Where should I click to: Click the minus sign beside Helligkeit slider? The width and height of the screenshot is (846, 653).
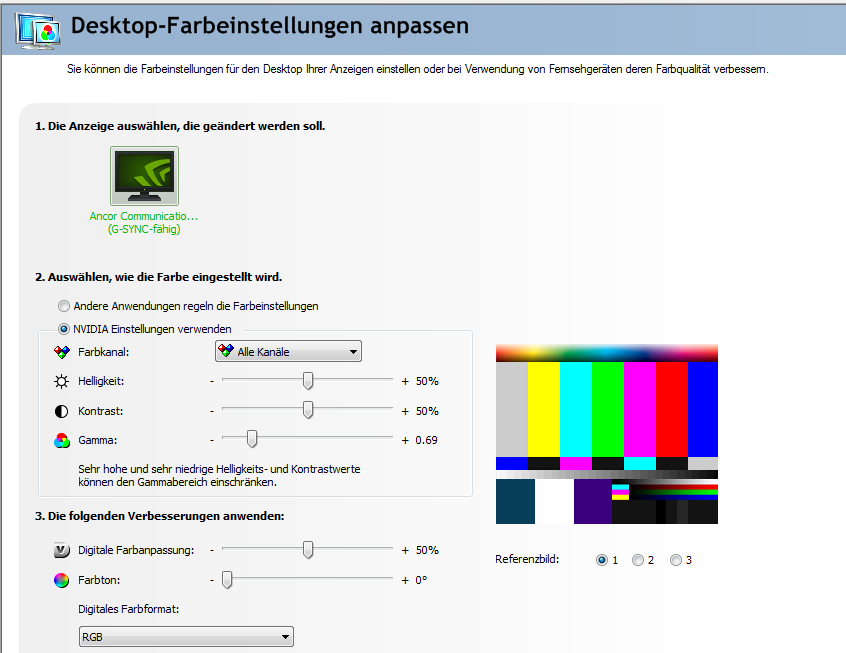point(212,382)
